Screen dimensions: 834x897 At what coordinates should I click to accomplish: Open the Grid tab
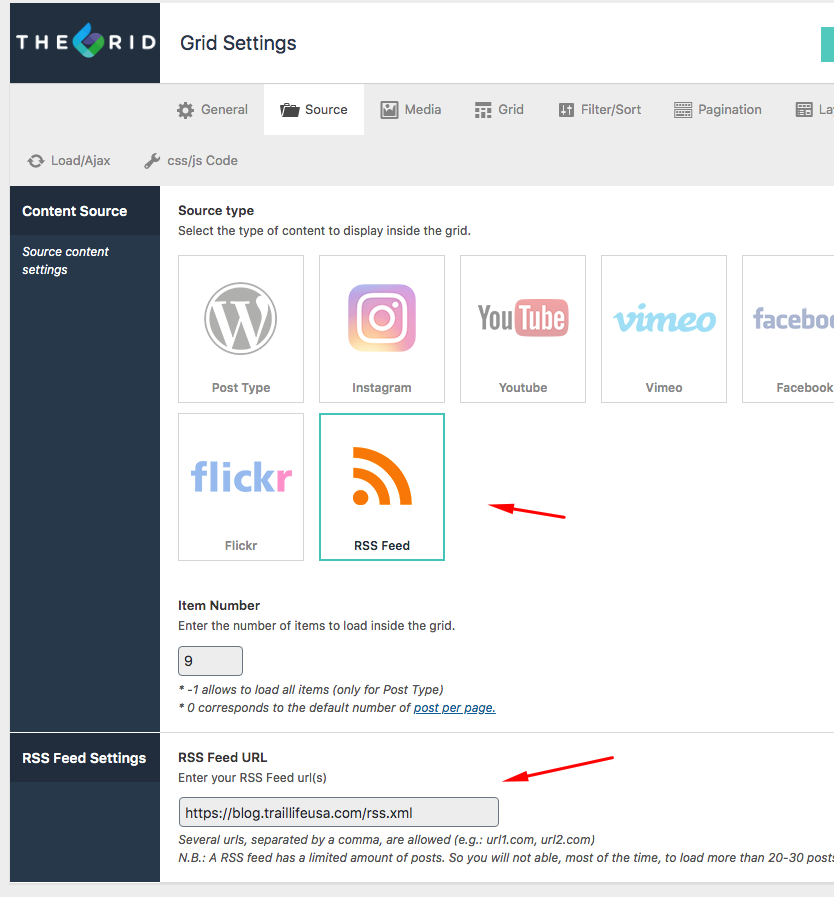[x=499, y=109]
